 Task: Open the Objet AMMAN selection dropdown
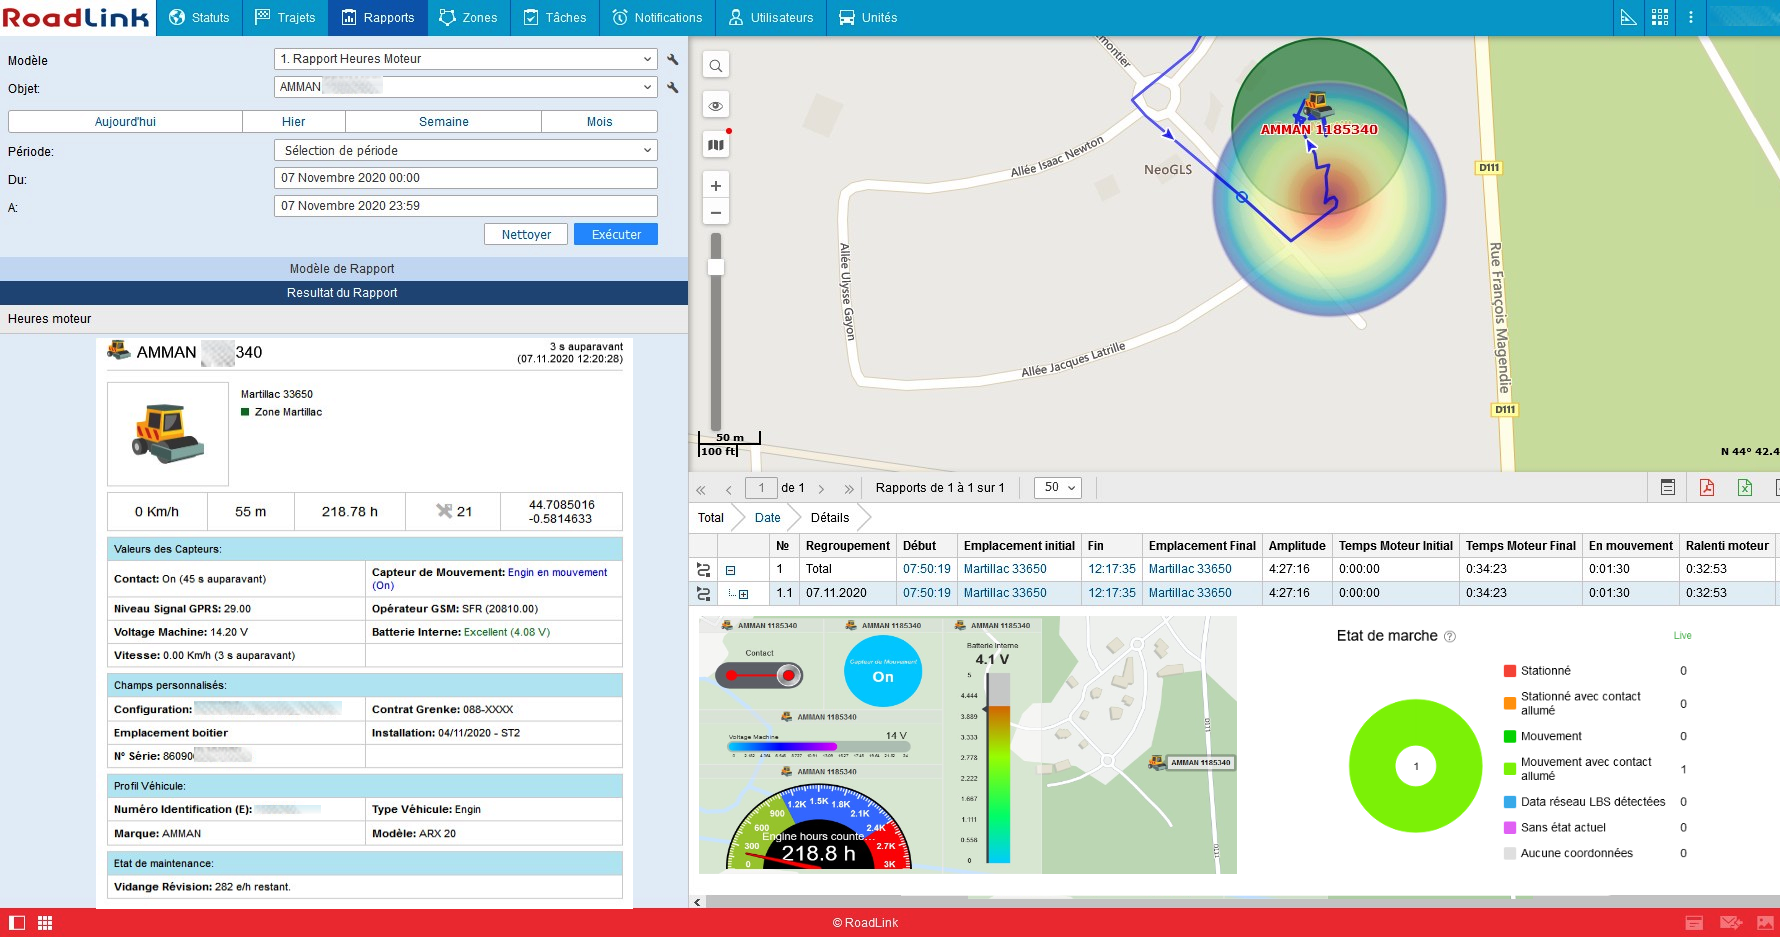pos(466,87)
